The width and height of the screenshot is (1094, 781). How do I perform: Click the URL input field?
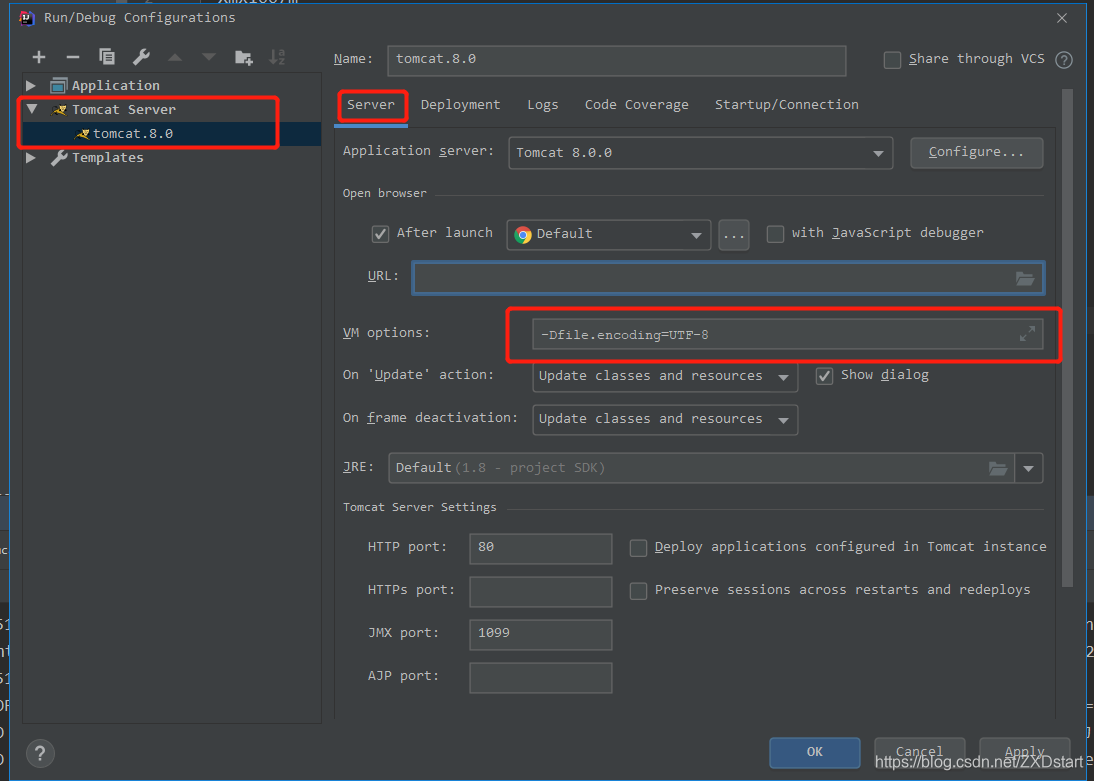pos(728,278)
